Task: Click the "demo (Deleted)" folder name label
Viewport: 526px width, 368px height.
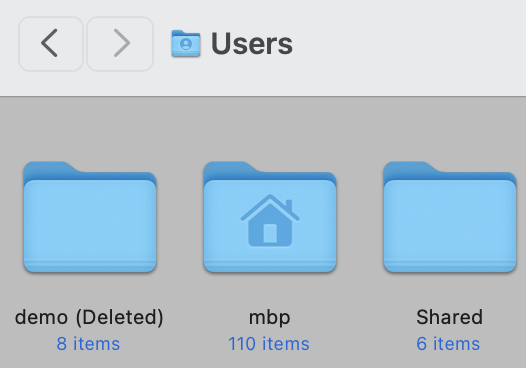Action: (89, 317)
